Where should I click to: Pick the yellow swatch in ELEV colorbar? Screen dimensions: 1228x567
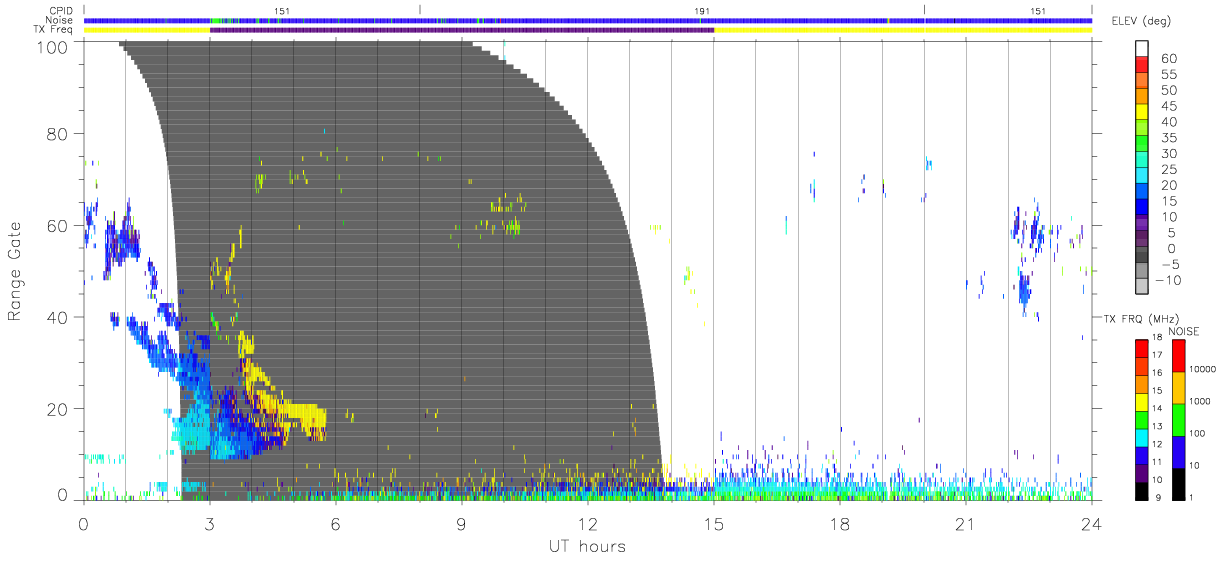click(1144, 113)
